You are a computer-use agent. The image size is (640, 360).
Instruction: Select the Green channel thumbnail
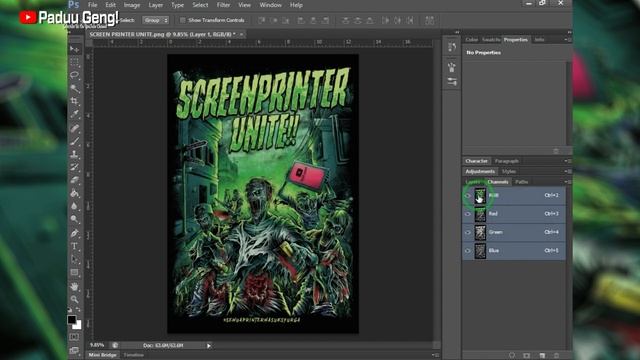(480, 232)
